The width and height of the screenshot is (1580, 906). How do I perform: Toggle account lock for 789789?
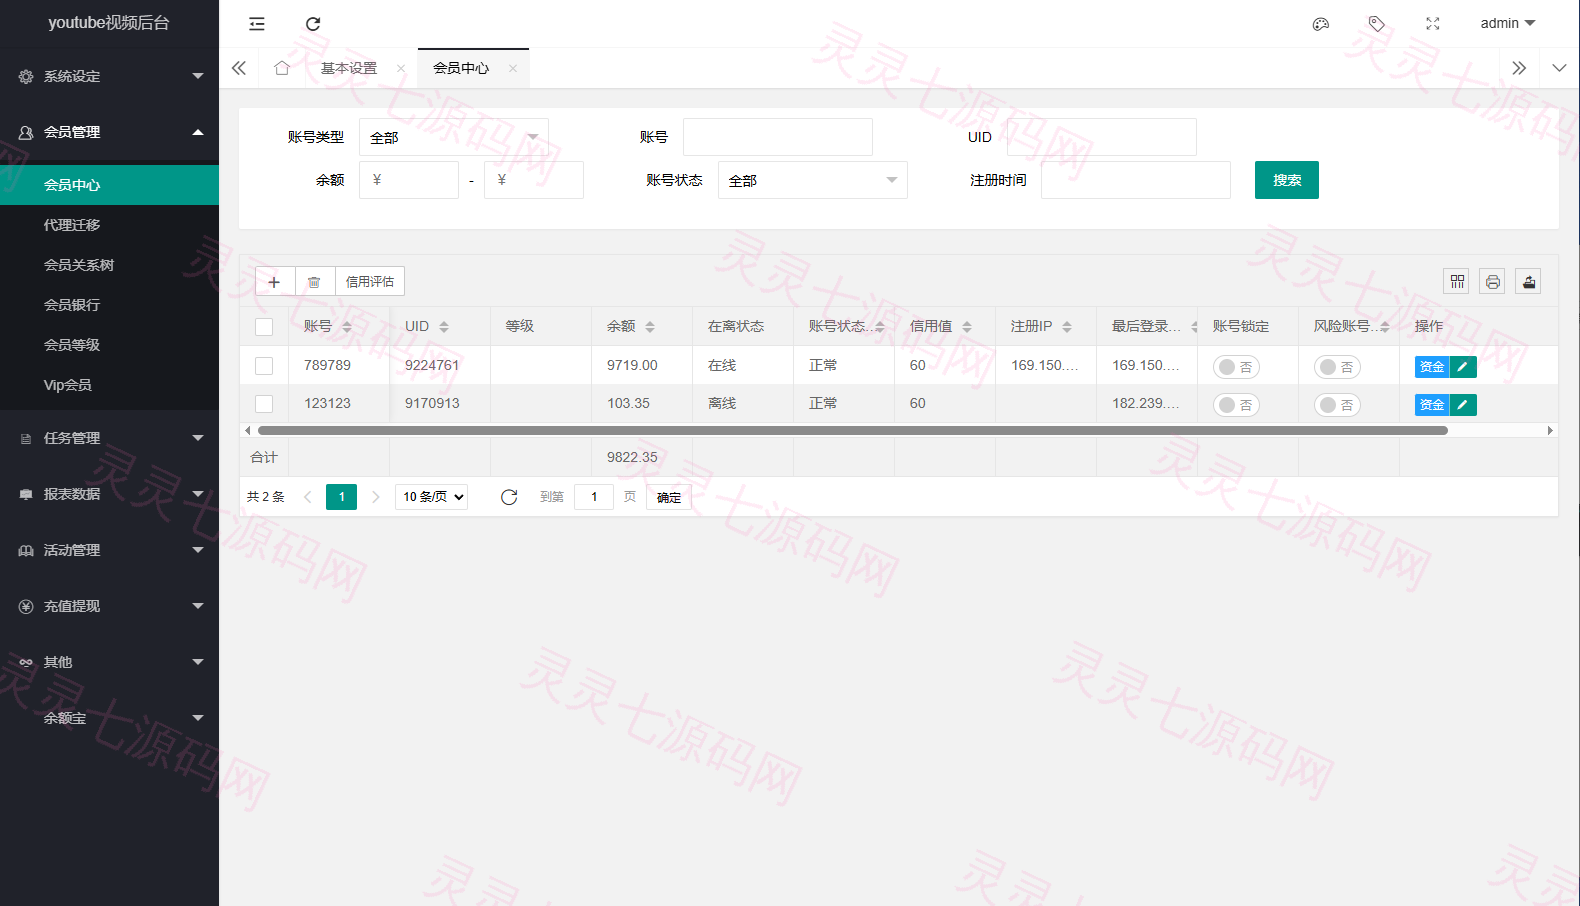pos(1236,367)
